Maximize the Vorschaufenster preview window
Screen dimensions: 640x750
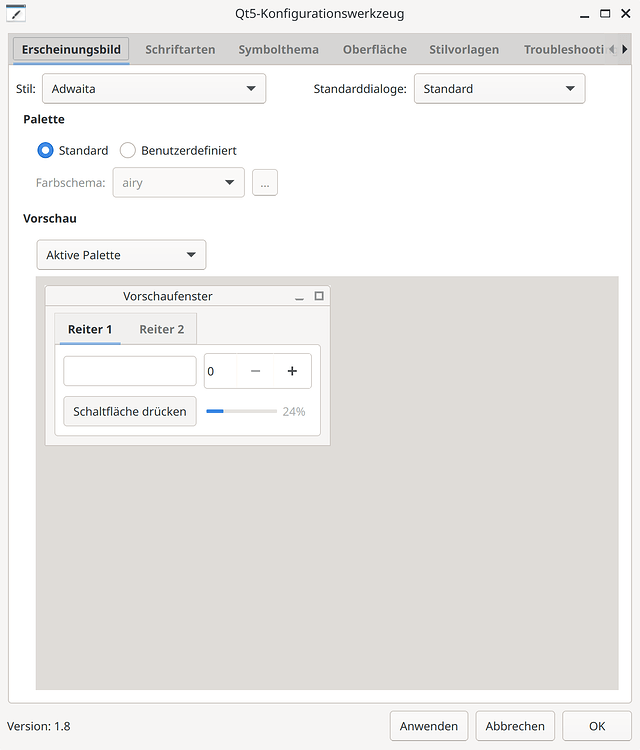[319, 296]
